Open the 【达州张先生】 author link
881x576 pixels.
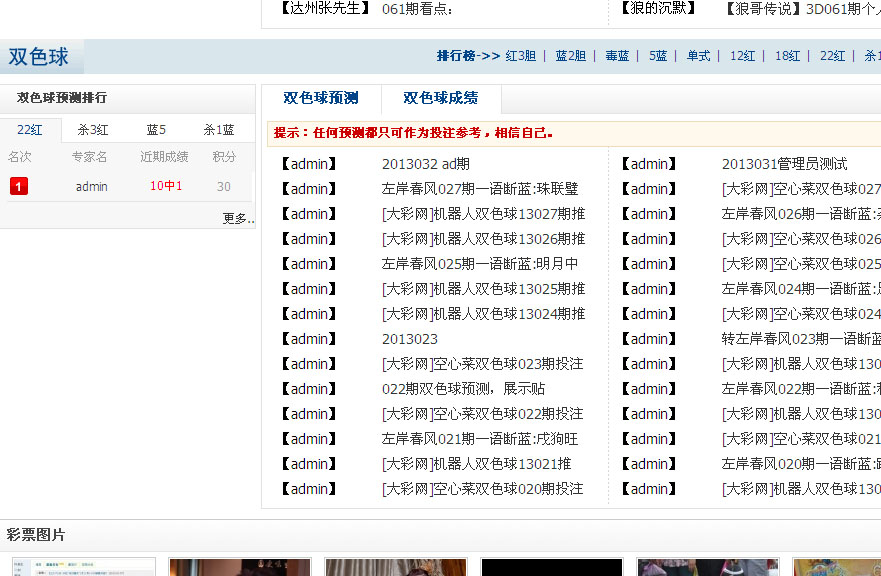tap(325, 8)
